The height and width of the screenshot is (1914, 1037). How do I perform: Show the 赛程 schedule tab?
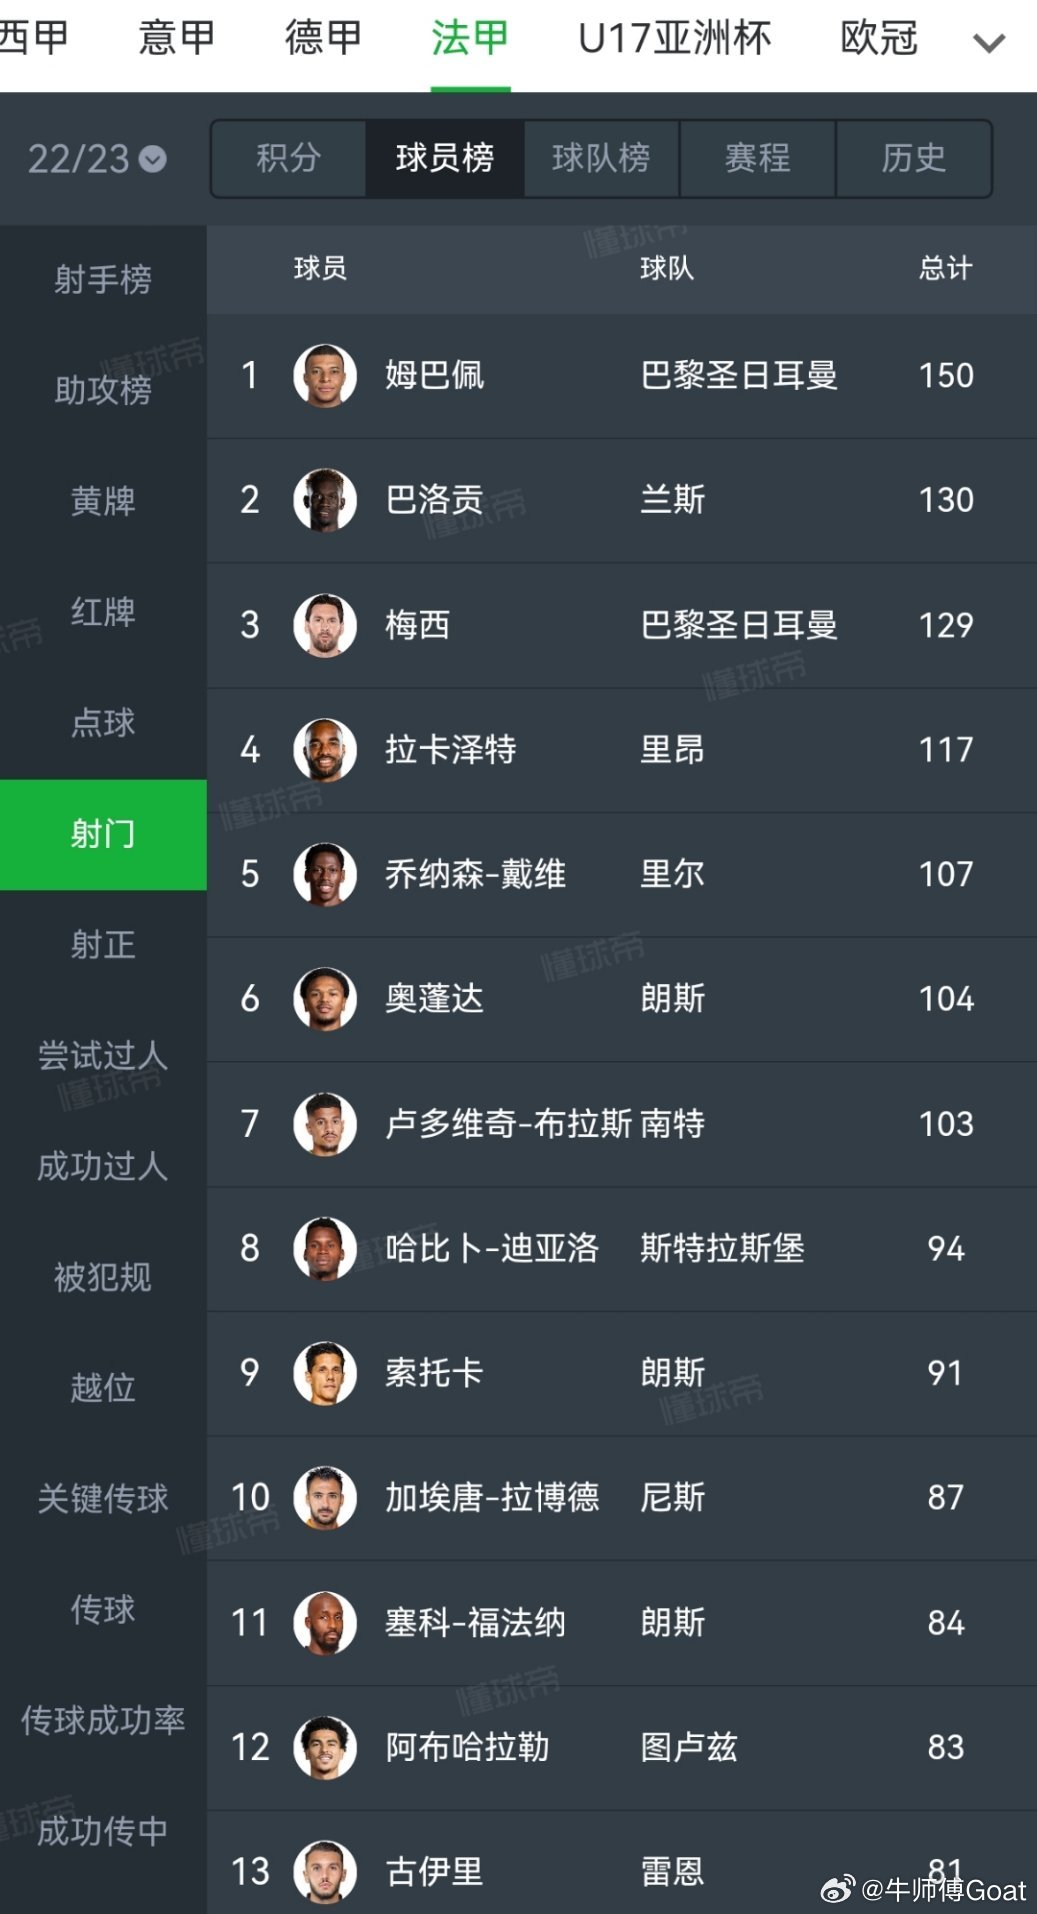(x=758, y=158)
